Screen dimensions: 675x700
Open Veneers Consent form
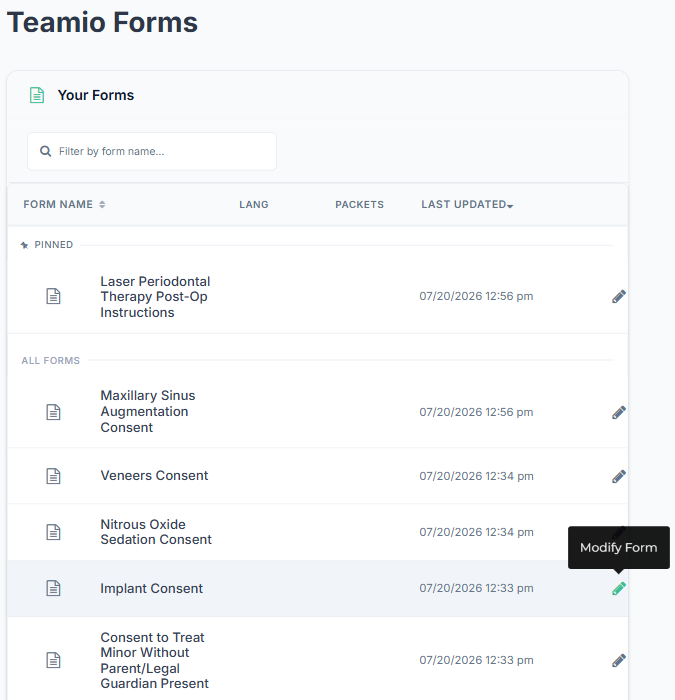[154, 476]
